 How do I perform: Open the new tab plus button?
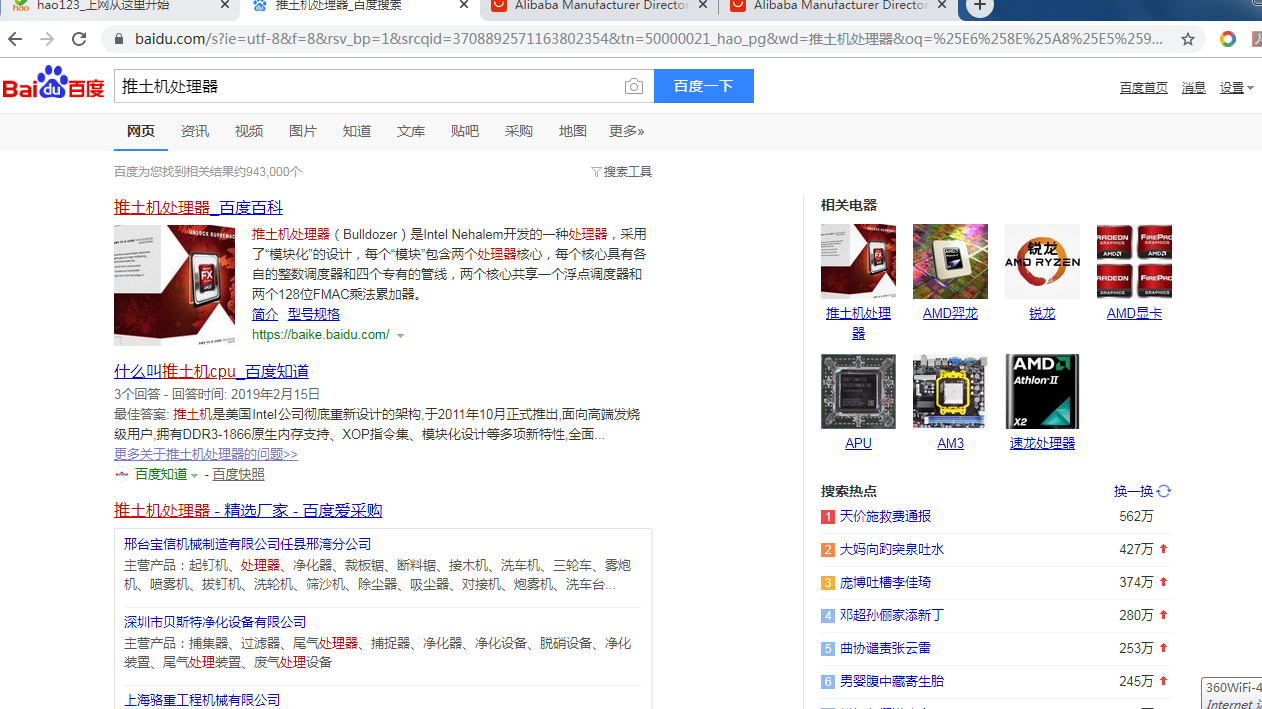980,6
